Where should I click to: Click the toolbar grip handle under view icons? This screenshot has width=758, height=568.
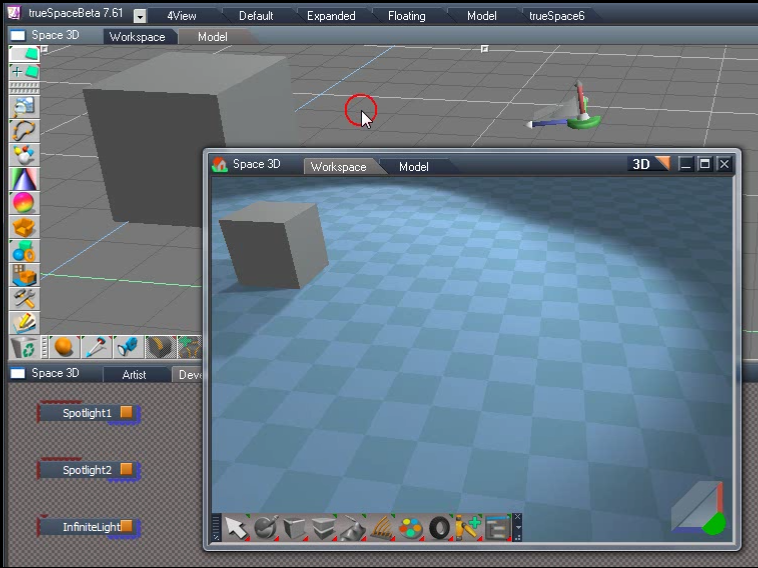tap(24, 88)
